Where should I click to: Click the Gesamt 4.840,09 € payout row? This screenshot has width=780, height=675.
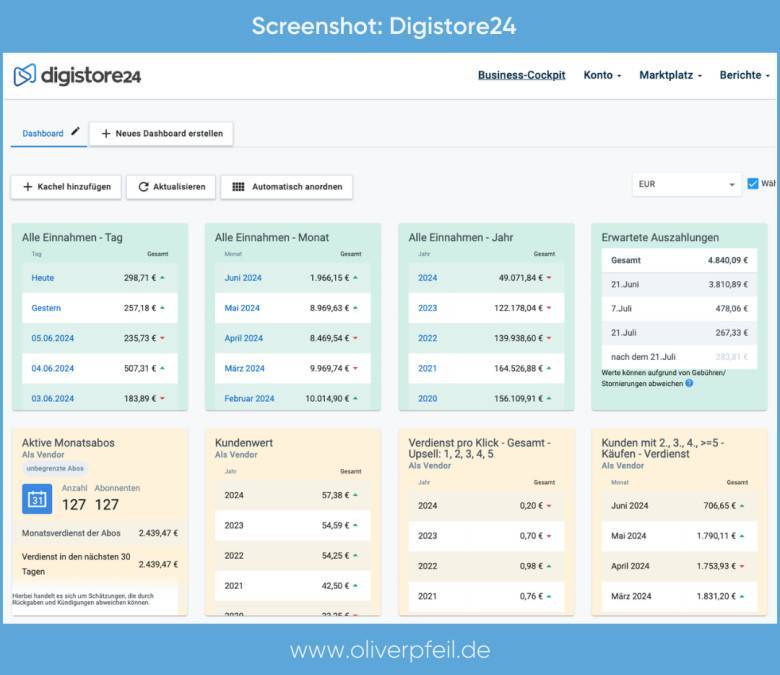(x=679, y=260)
